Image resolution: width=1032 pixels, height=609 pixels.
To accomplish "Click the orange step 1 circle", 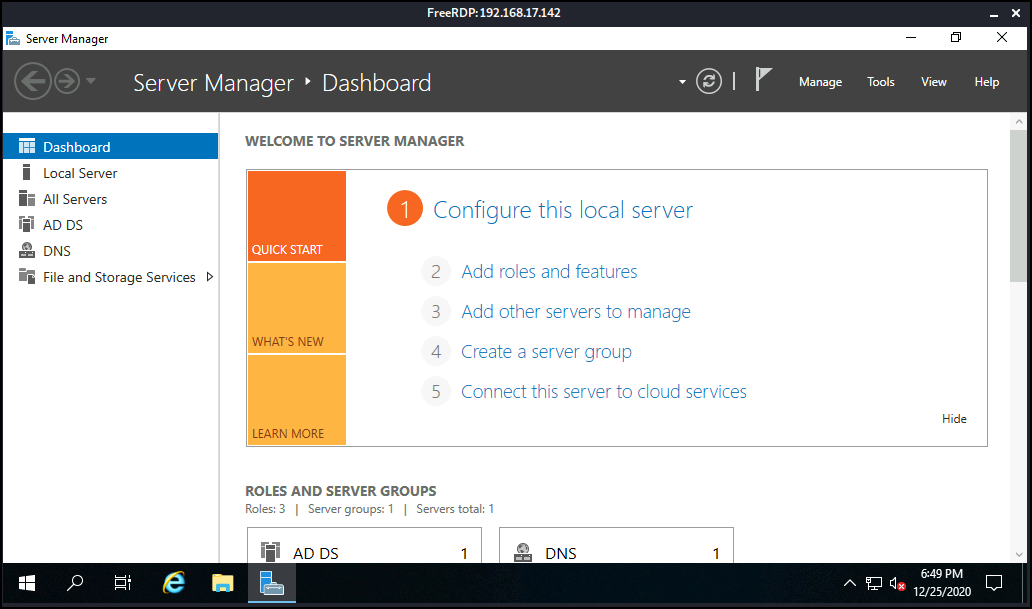I will 405,209.
